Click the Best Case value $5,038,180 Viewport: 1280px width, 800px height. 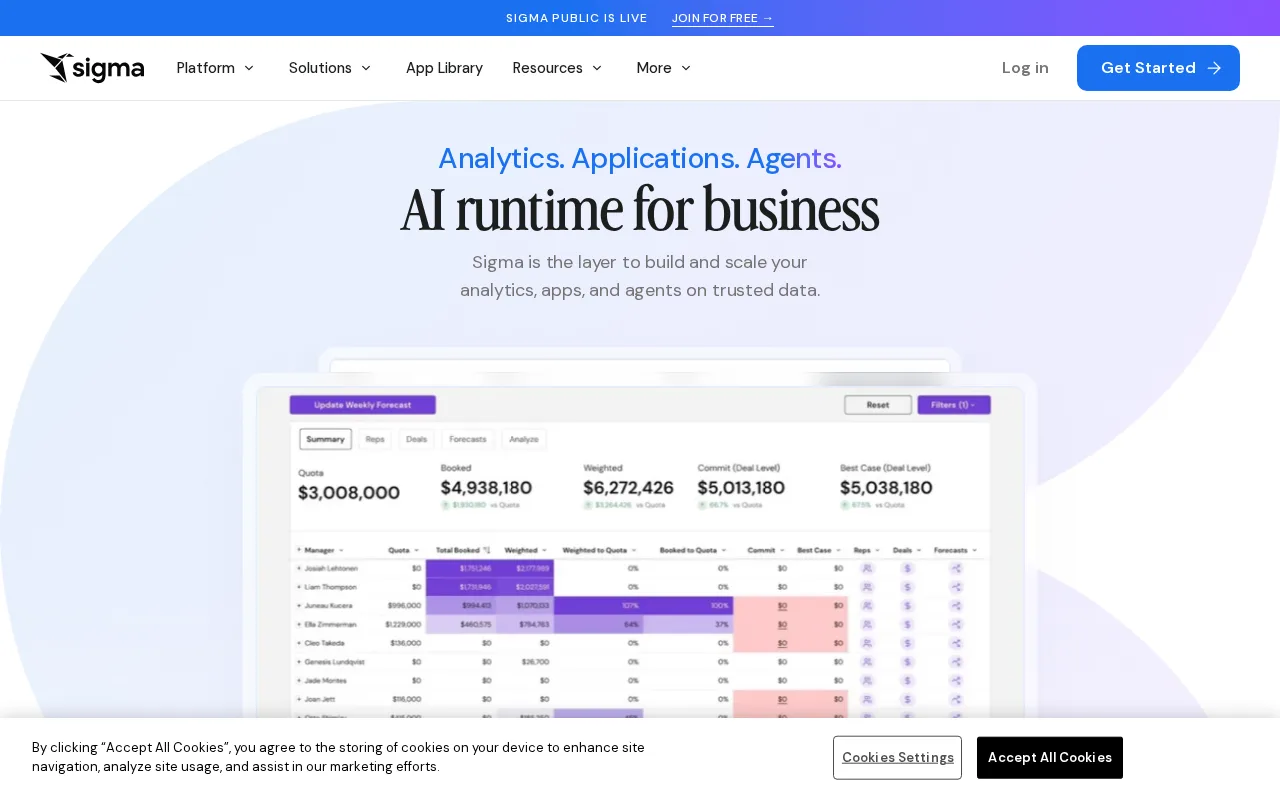click(x=886, y=488)
